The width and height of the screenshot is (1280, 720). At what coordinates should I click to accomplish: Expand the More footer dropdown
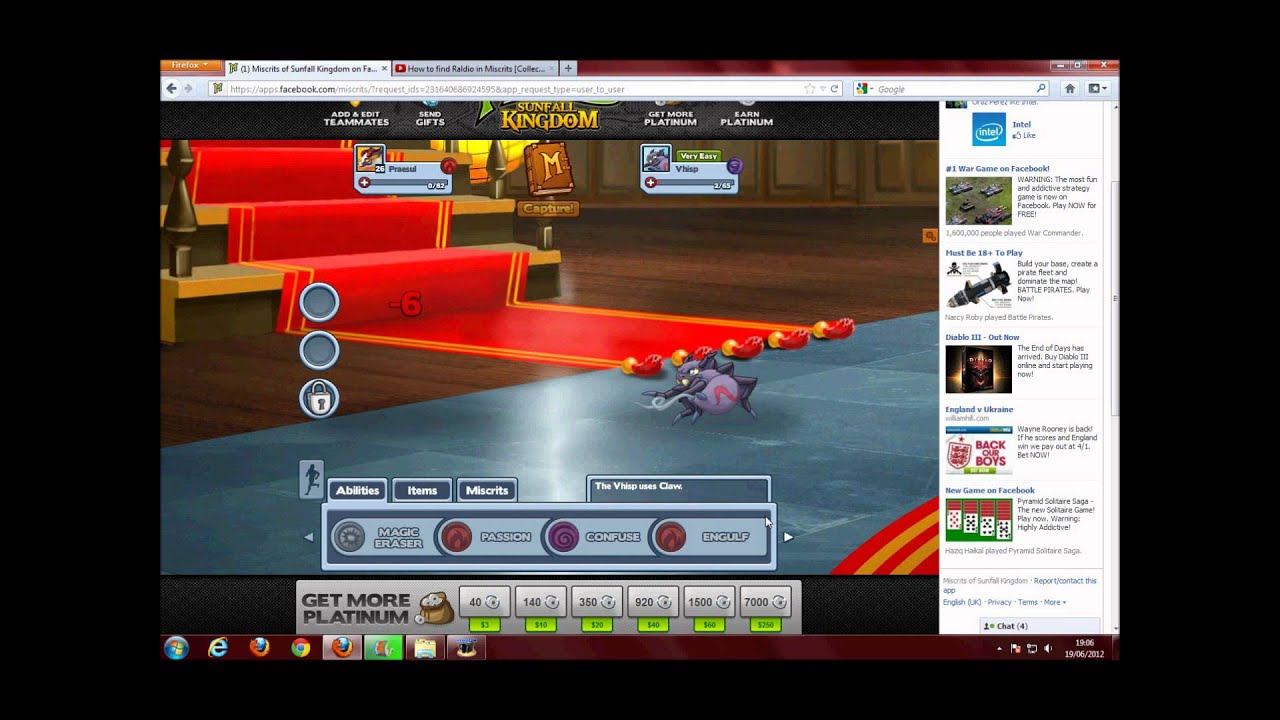tap(1055, 602)
